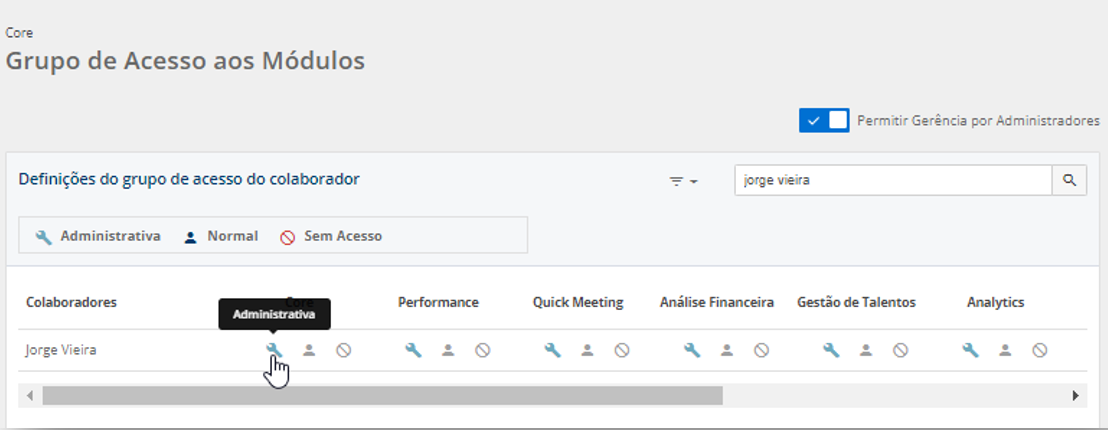The width and height of the screenshot is (1108, 430).
Task: Set Gestão de Talentos to Normal access
Action: 866,350
